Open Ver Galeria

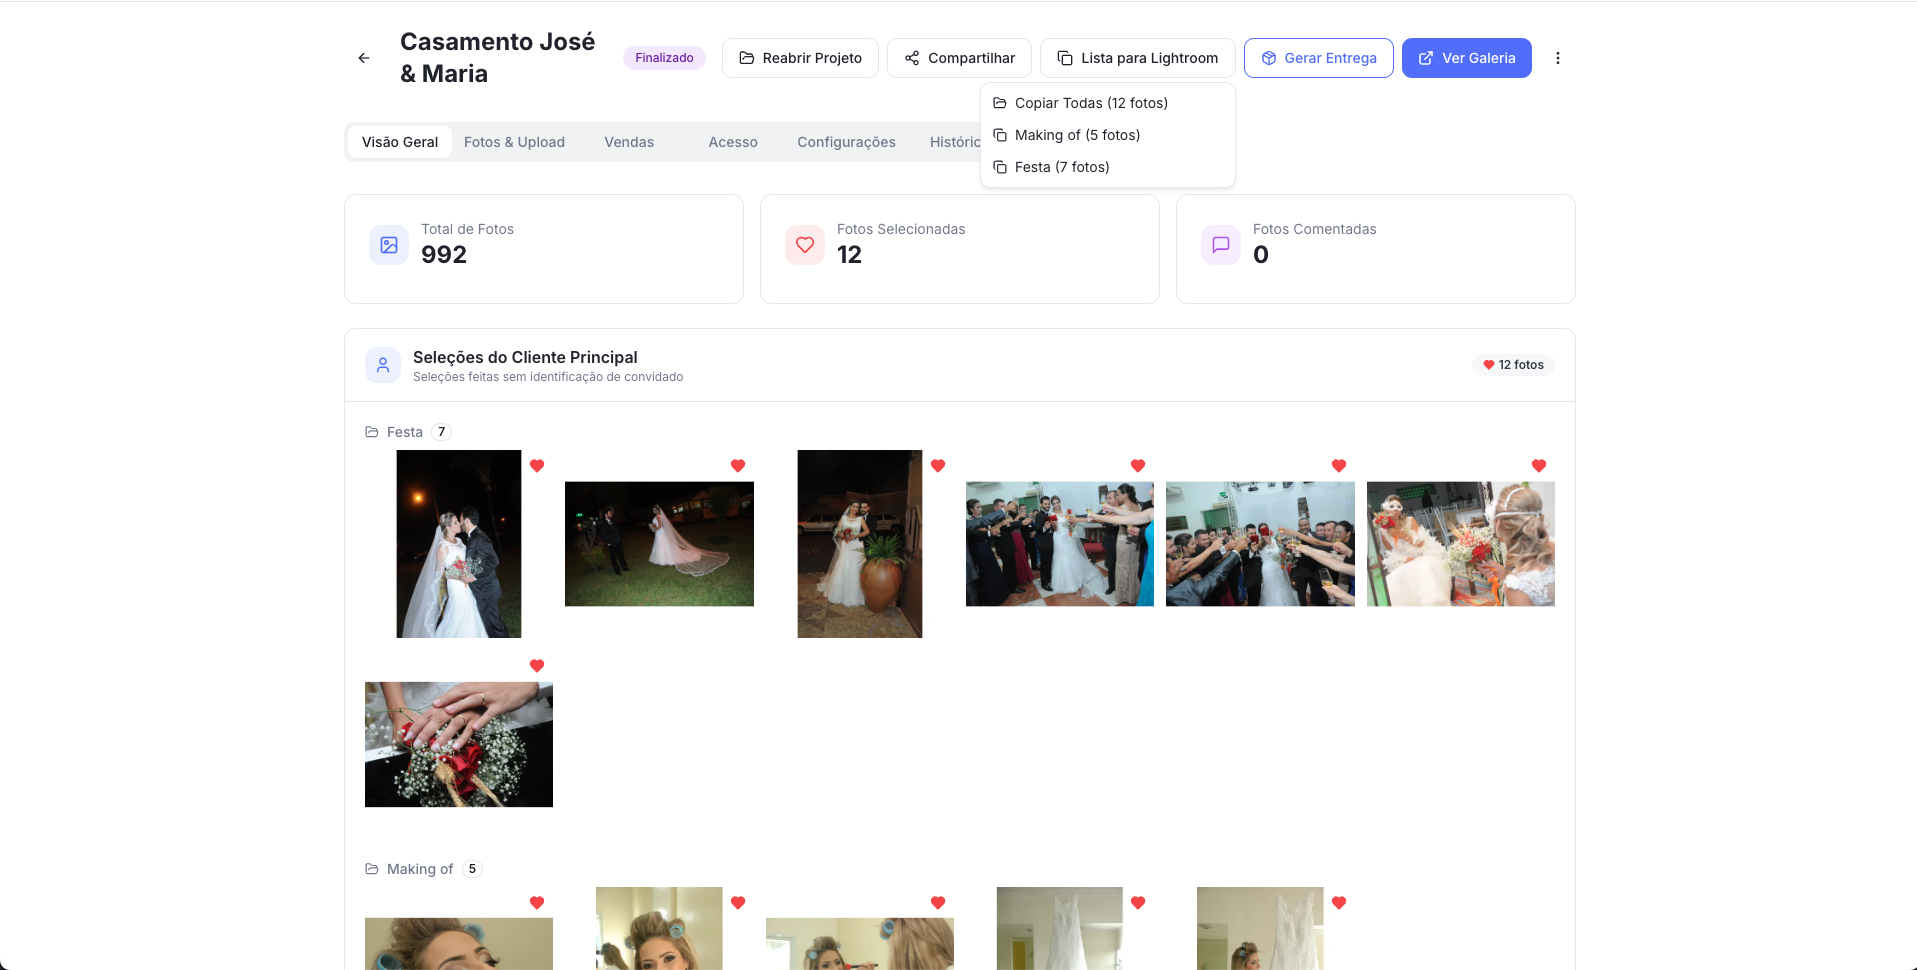click(1467, 58)
